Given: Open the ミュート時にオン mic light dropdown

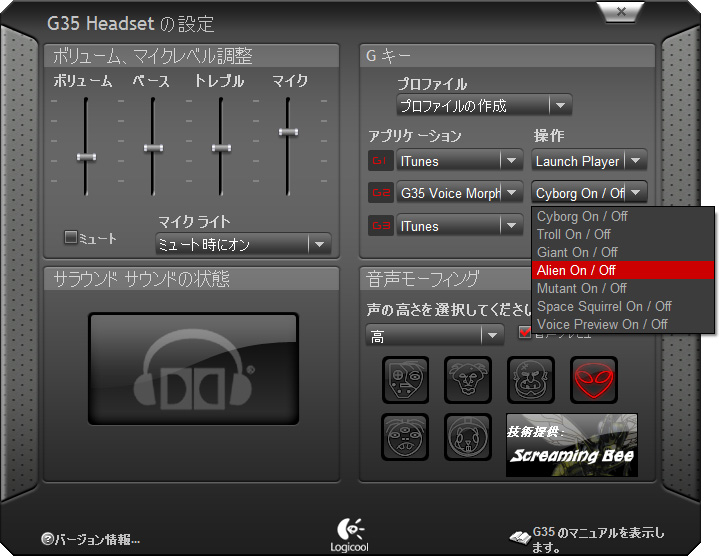Looking at the screenshot, I should [x=243, y=244].
